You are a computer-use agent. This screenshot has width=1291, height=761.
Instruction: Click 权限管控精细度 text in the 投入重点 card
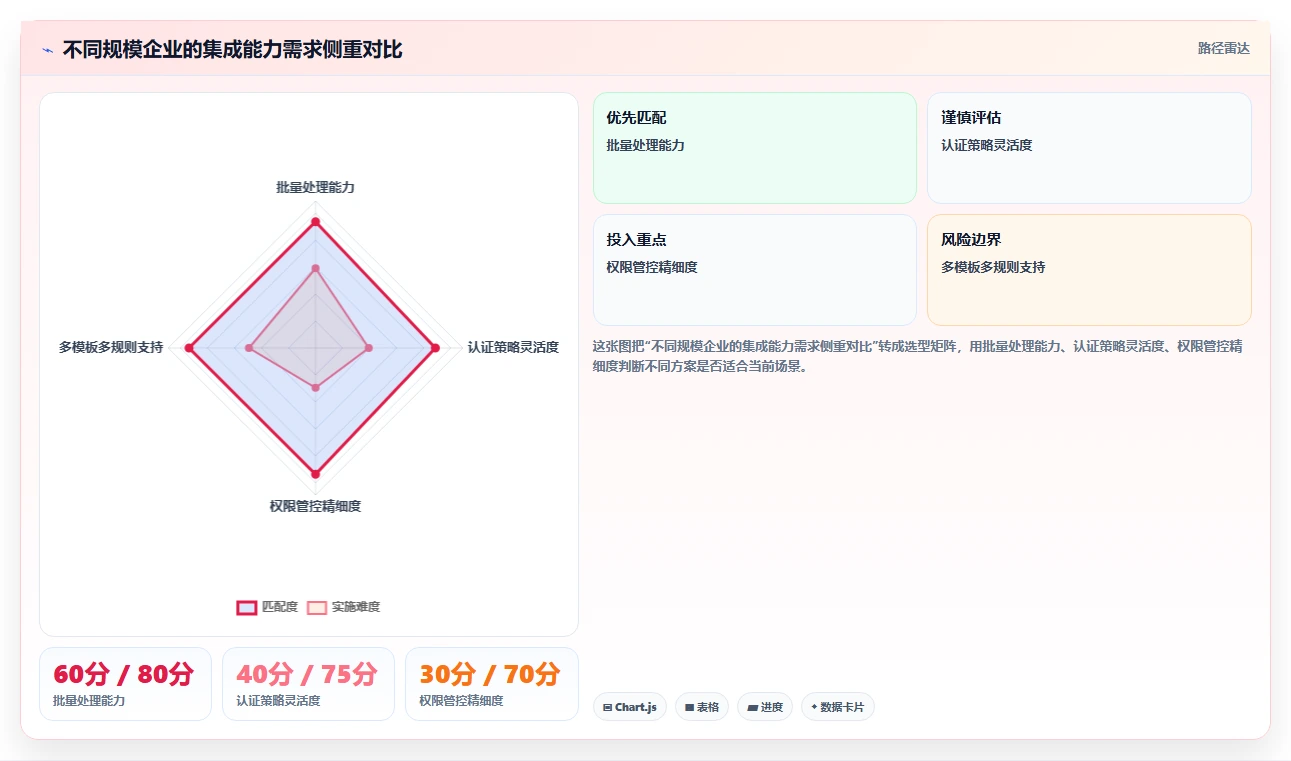pyautogui.click(x=651, y=267)
